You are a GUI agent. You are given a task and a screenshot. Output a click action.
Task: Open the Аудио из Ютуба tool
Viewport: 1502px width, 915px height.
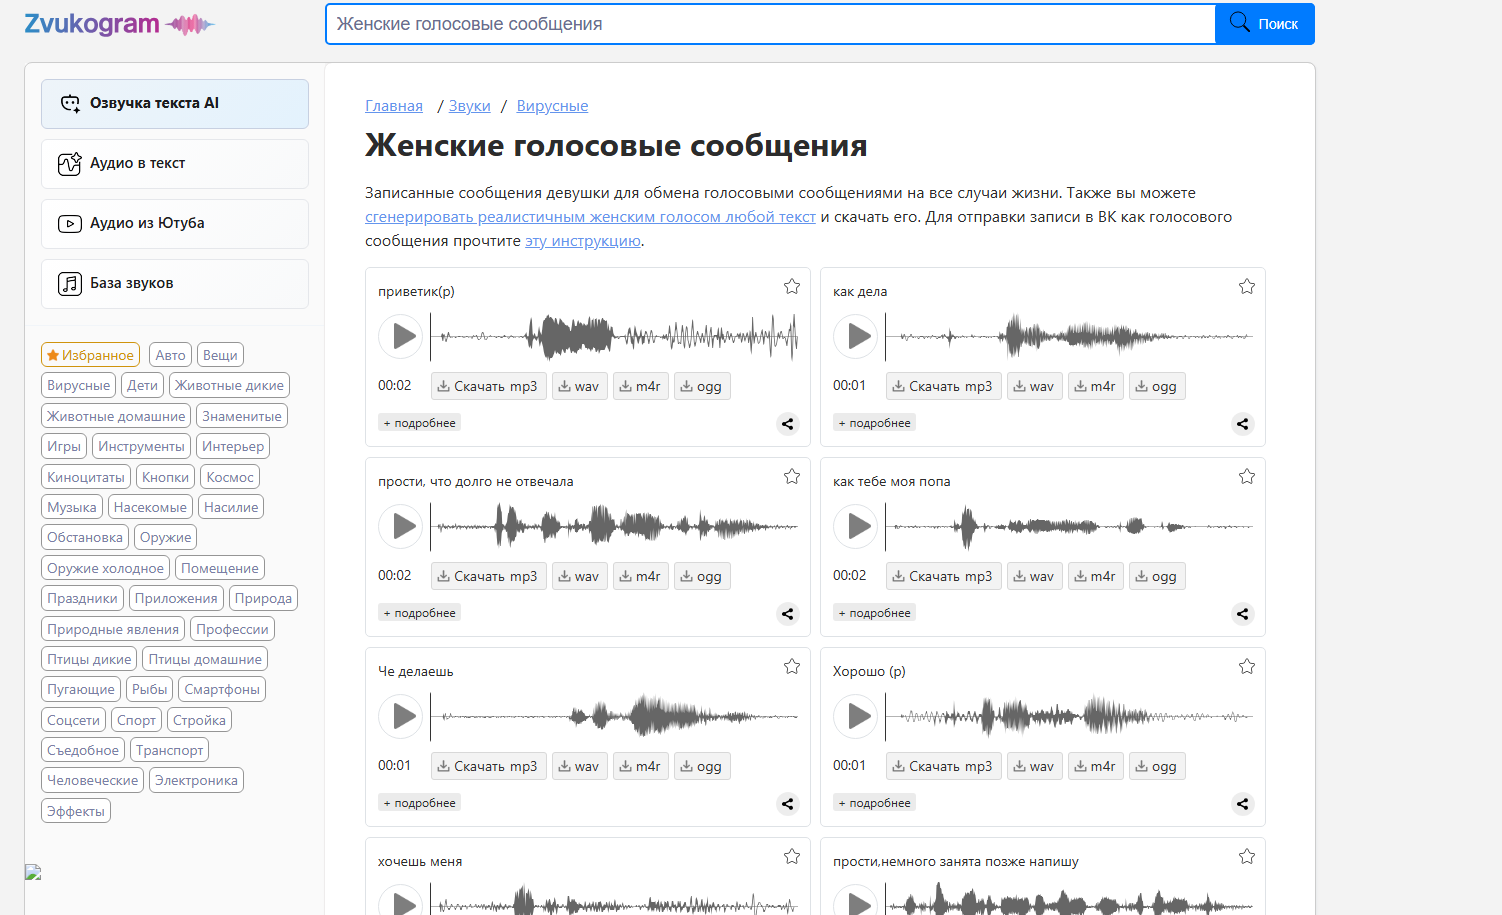175,224
